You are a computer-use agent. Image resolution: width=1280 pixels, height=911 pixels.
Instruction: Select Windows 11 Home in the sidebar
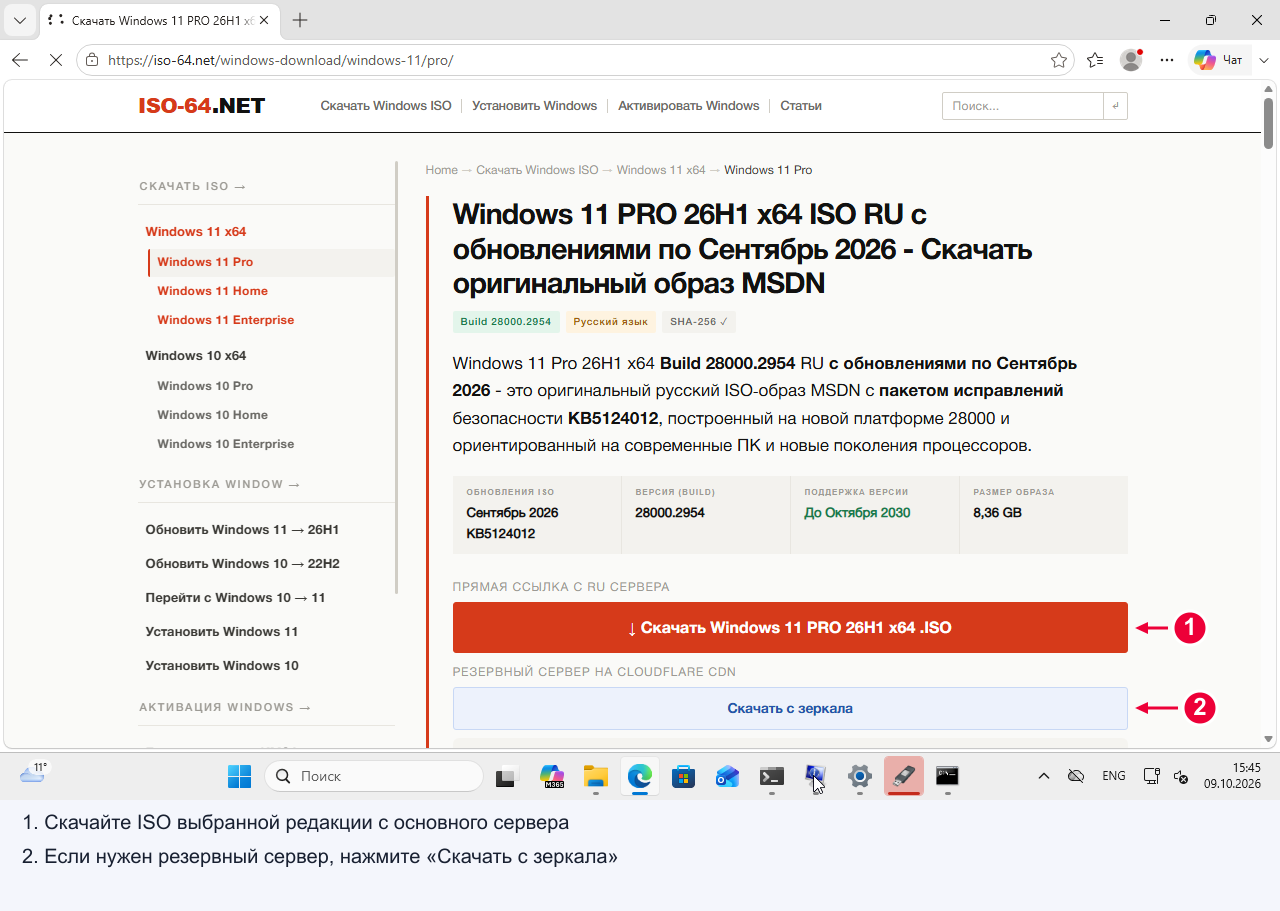click(212, 291)
